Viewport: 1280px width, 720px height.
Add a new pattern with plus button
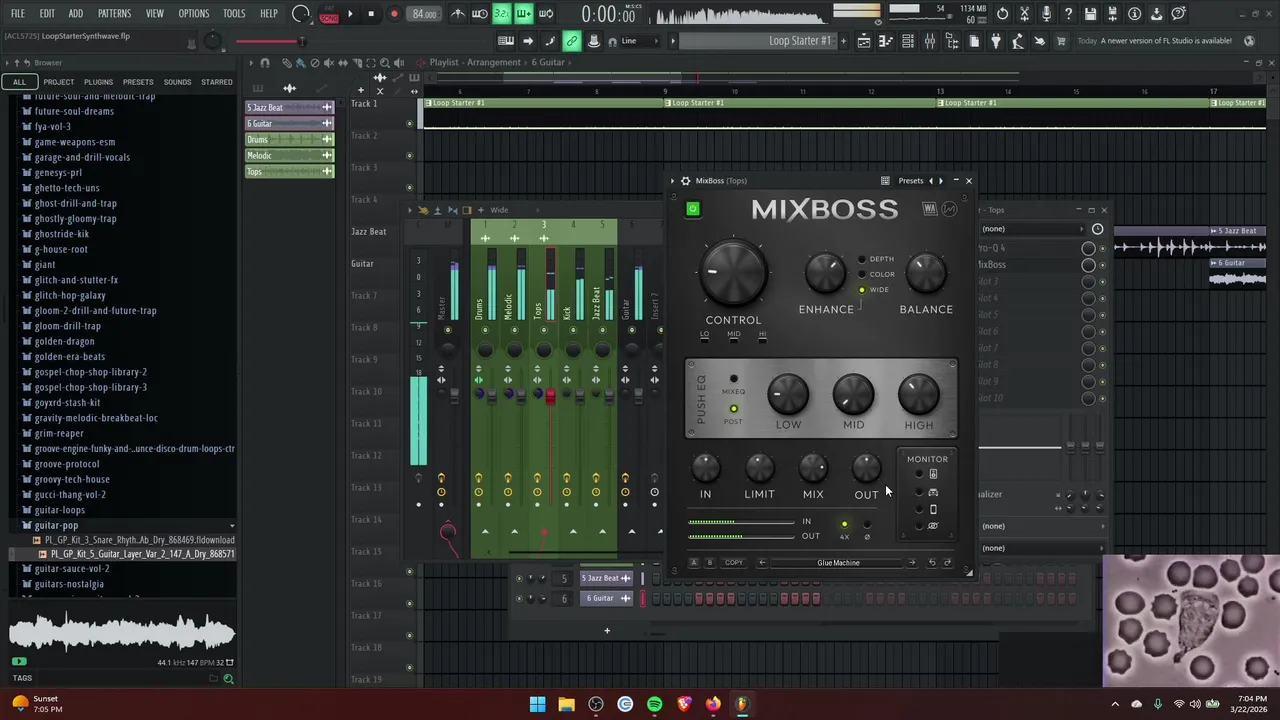[x=844, y=41]
